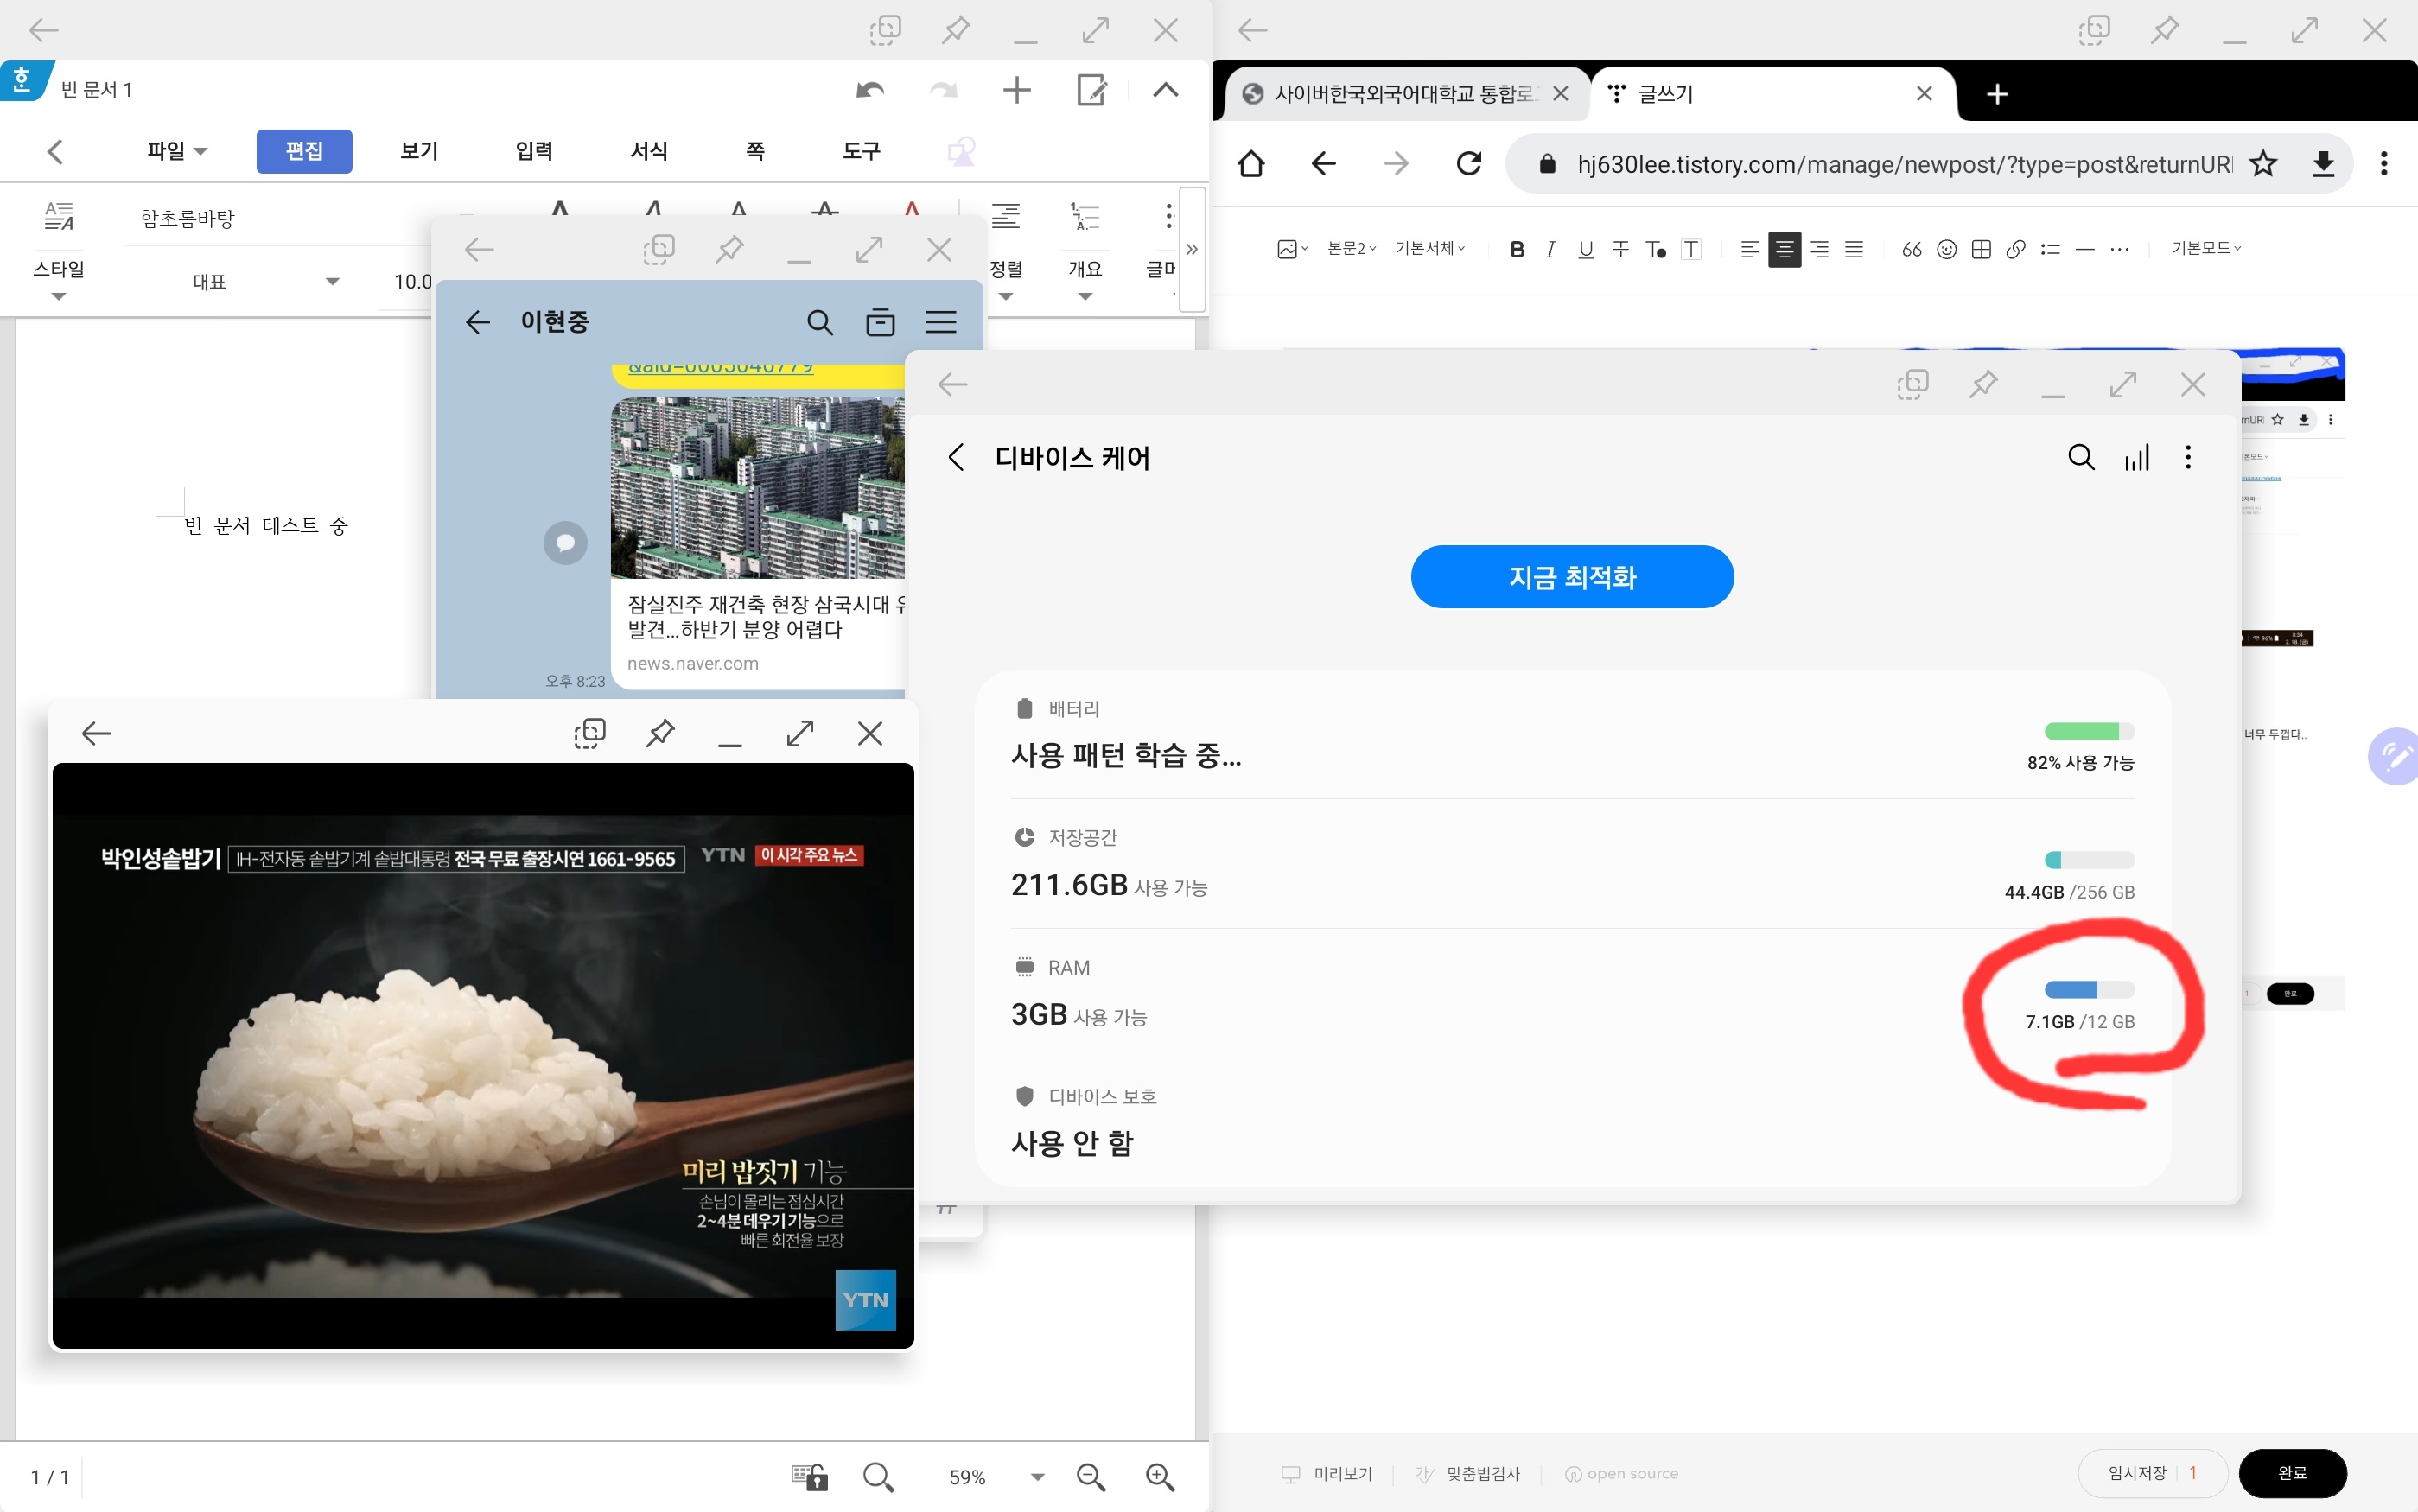Click the tistory URL address bar
This screenshot has height=1512, width=2418.
[x=1903, y=164]
